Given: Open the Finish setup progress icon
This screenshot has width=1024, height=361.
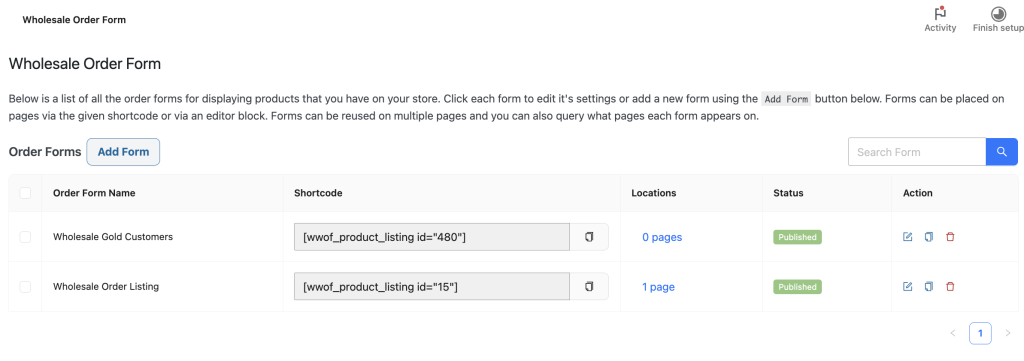Looking at the screenshot, I should (x=998, y=13).
